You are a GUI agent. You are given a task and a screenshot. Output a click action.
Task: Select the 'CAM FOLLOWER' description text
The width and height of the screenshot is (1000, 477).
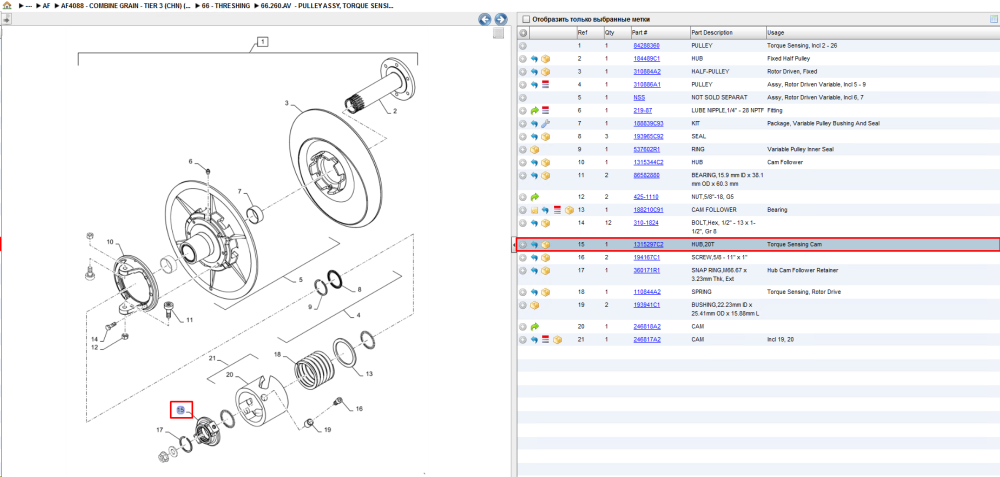pyautogui.click(x=714, y=210)
